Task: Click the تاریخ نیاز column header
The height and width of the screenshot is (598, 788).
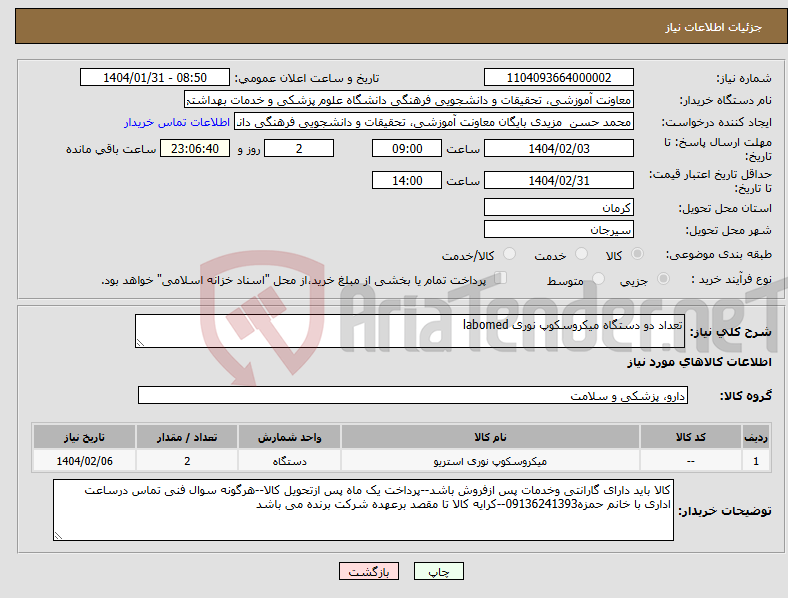Action: point(84,437)
